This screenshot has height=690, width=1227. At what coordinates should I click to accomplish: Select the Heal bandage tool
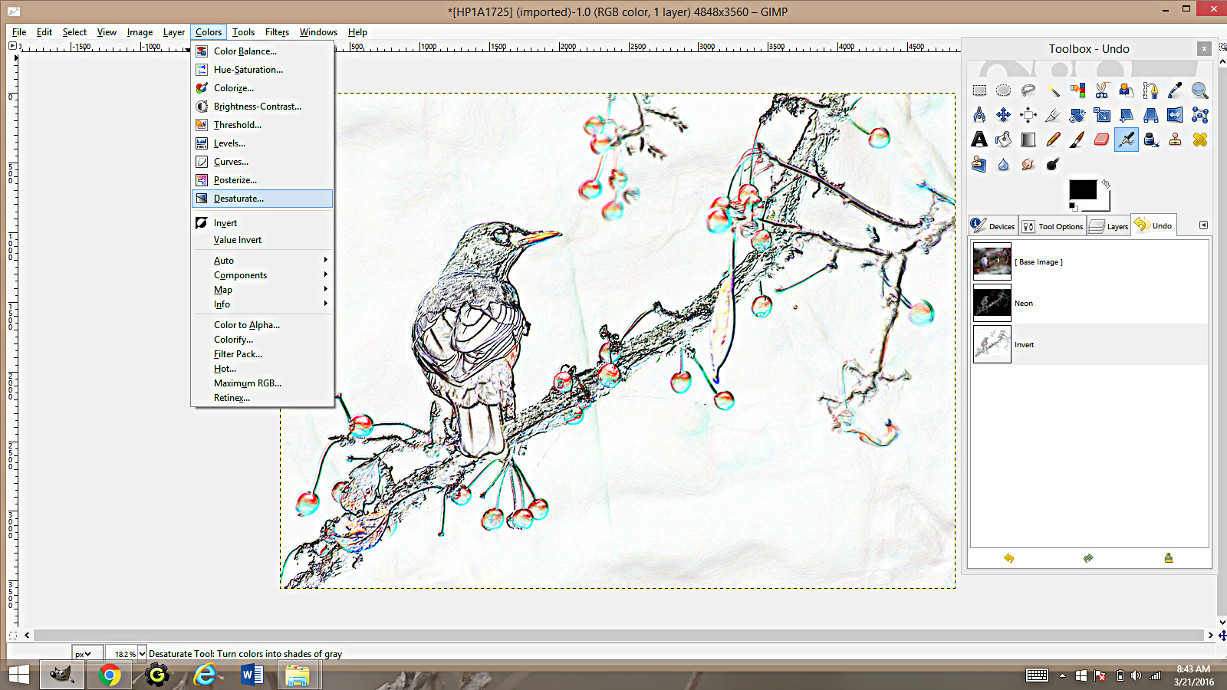pos(1199,139)
